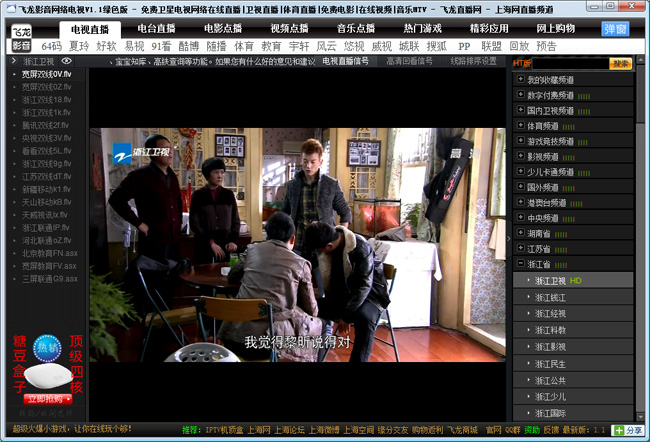Image resolution: width=650 pixels, height=442 pixels.
Task: Collapse the side panel using the splitter arrow
Action: 509,238
